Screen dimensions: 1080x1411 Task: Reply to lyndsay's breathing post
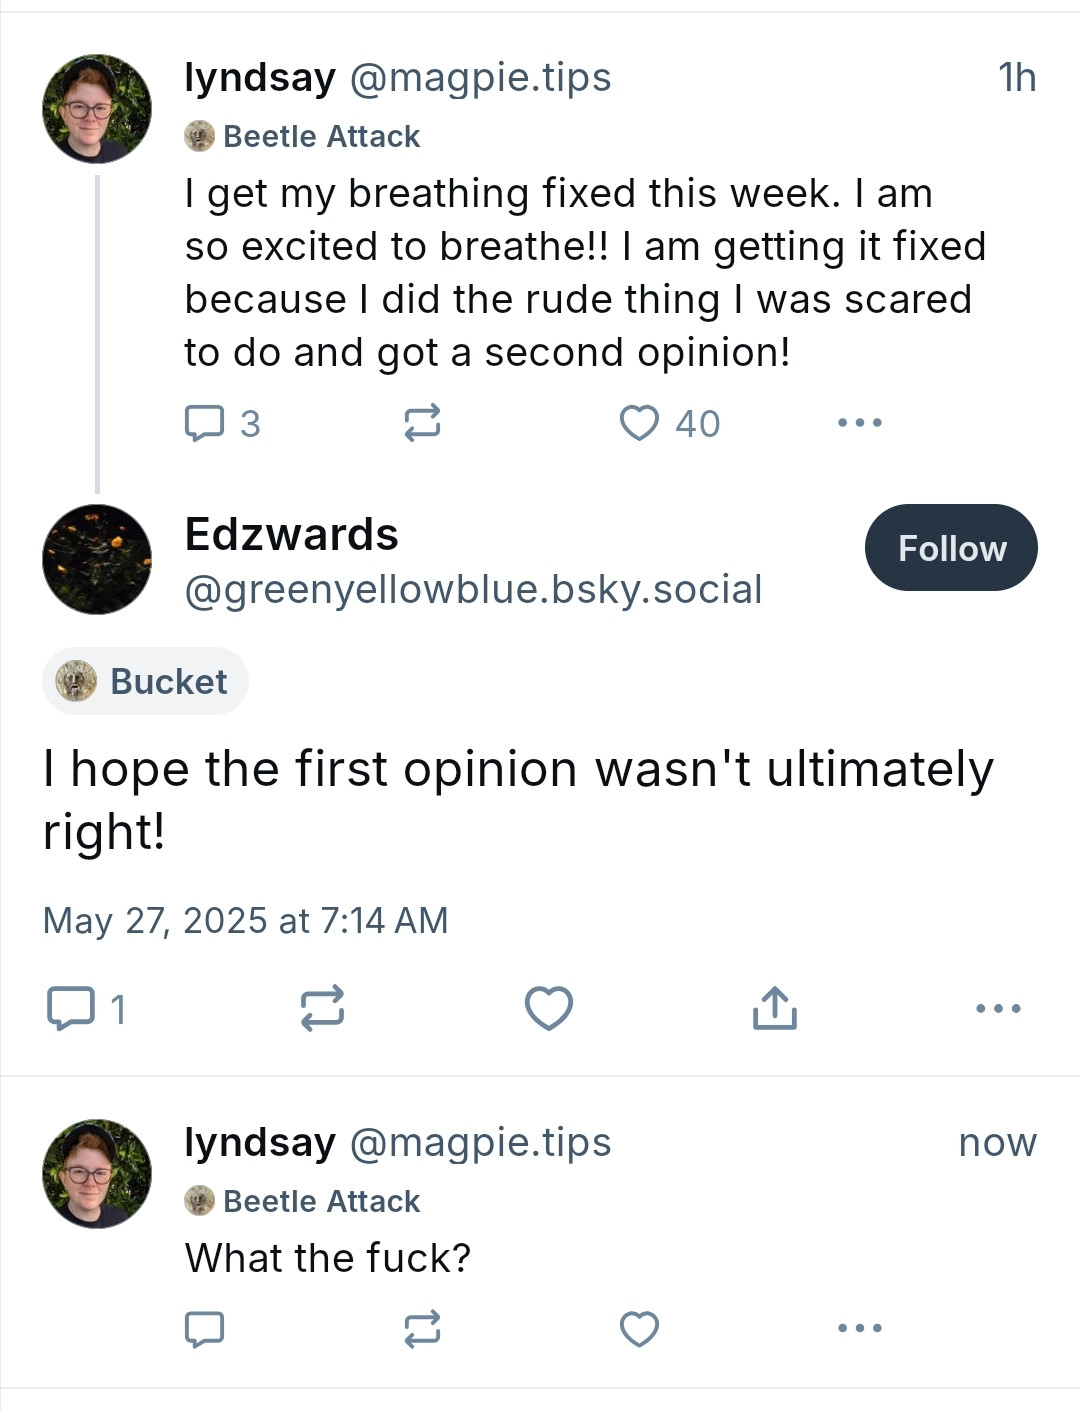click(222, 423)
